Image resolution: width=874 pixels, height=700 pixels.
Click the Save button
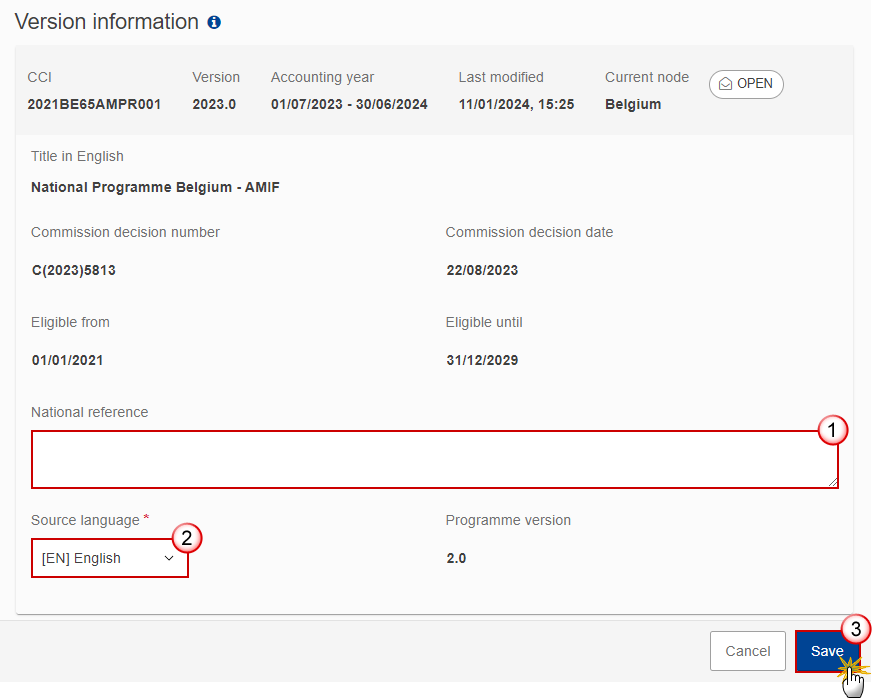click(x=827, y=651)
